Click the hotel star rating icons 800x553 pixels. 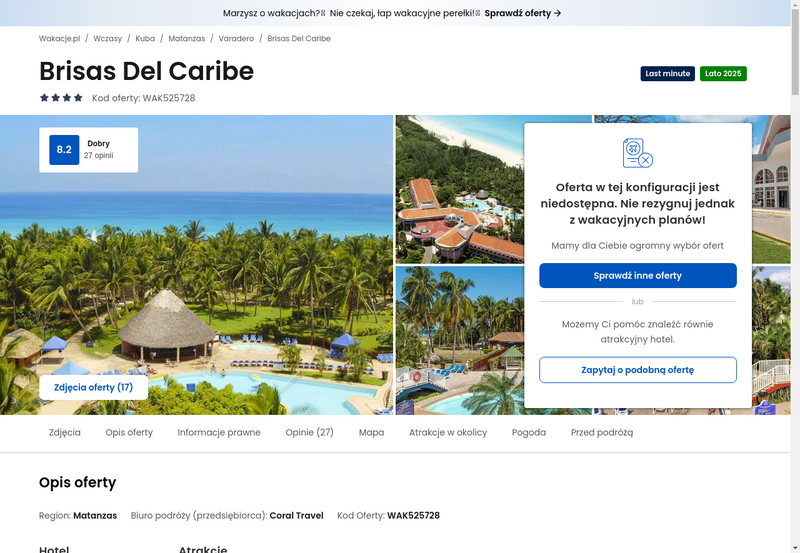coord(61,97)
